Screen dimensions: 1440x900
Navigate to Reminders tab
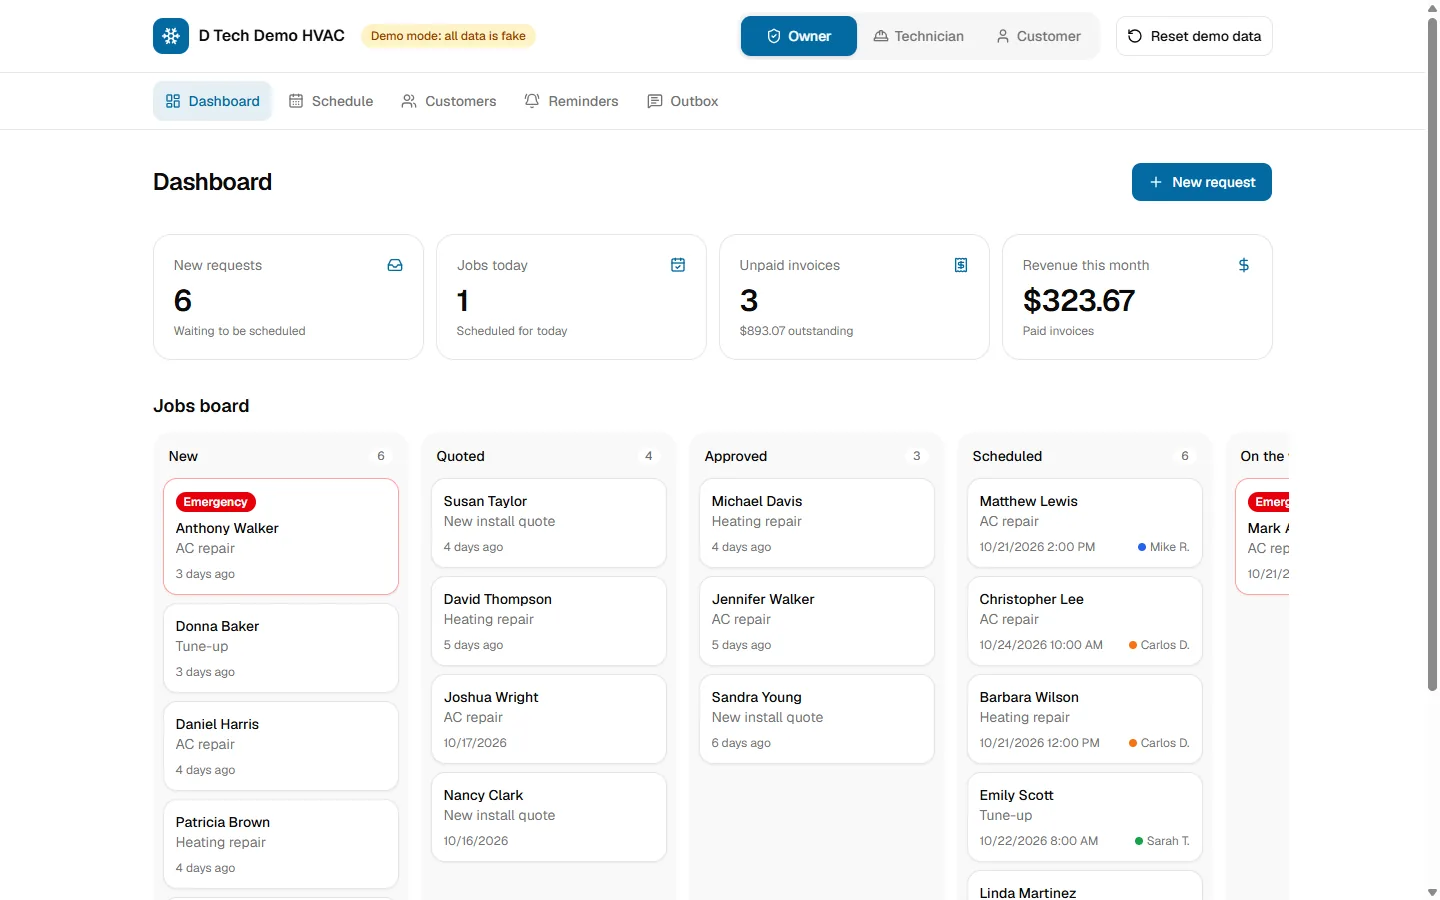[572, 101]
